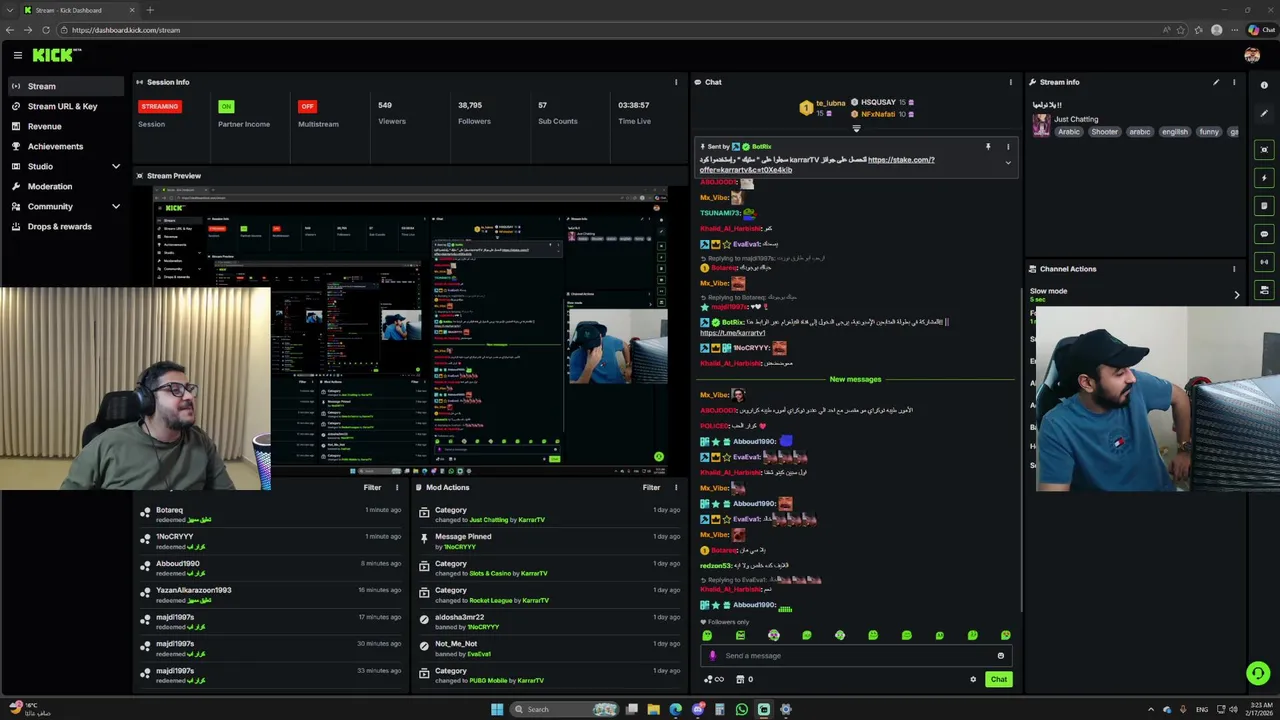Screen dimensions: 1280x720
Task: Click the store icon showing 0
Action: click(x=744, y=680)
